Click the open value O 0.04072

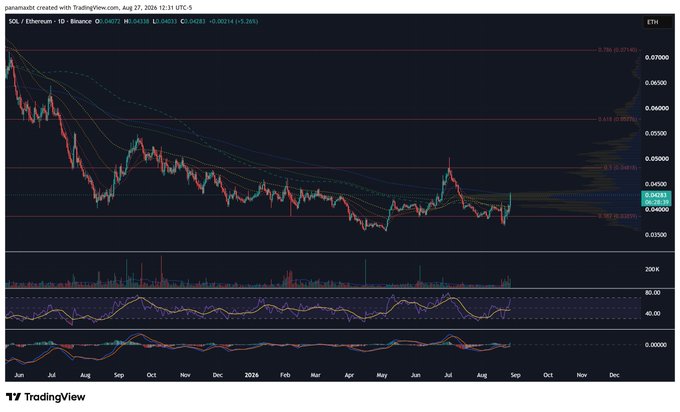point(108,21)
